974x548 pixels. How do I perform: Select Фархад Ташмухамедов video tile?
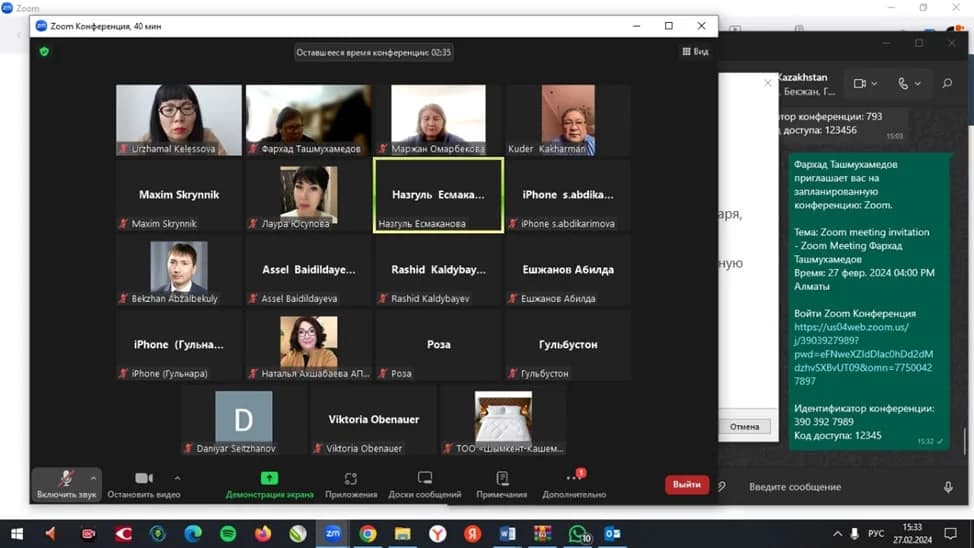coord(309,120)
